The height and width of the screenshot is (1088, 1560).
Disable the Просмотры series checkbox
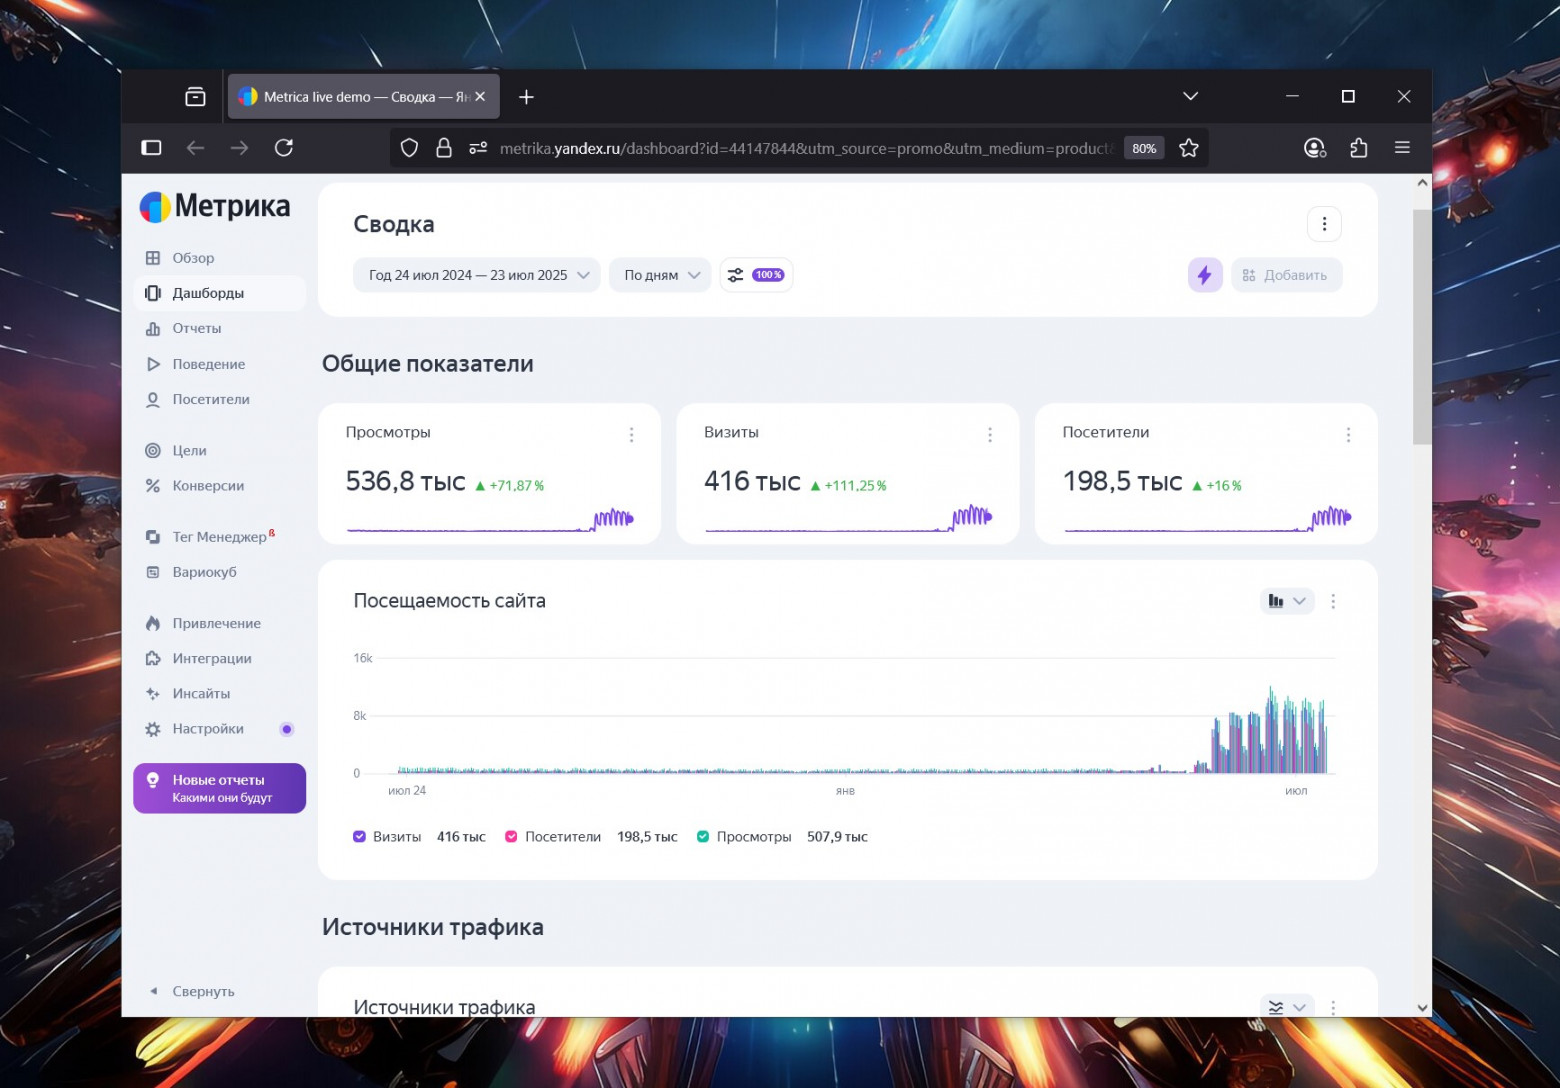point(703,837)
